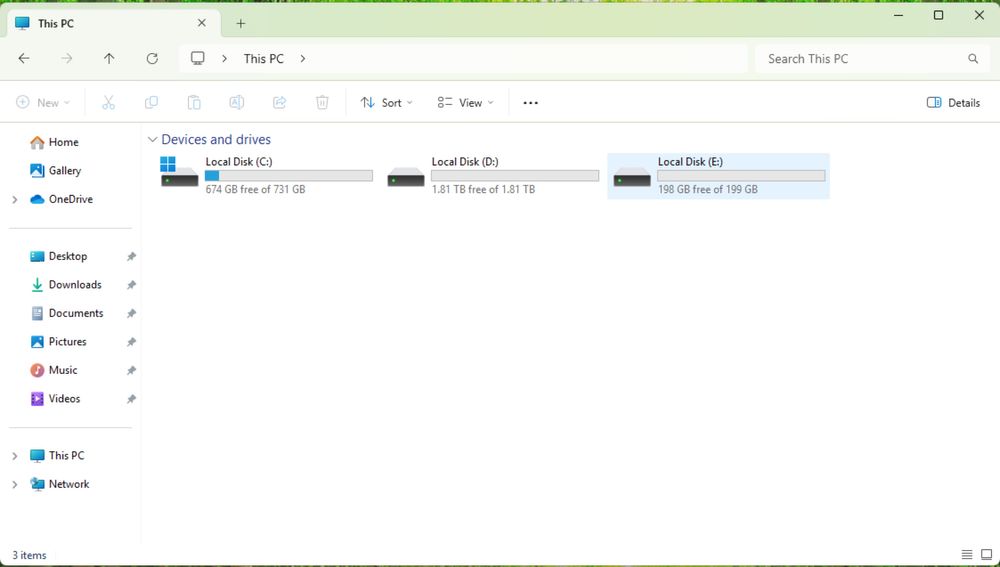Add a new tab
This screenshot has width=1000, height=567.
[240, 24]
